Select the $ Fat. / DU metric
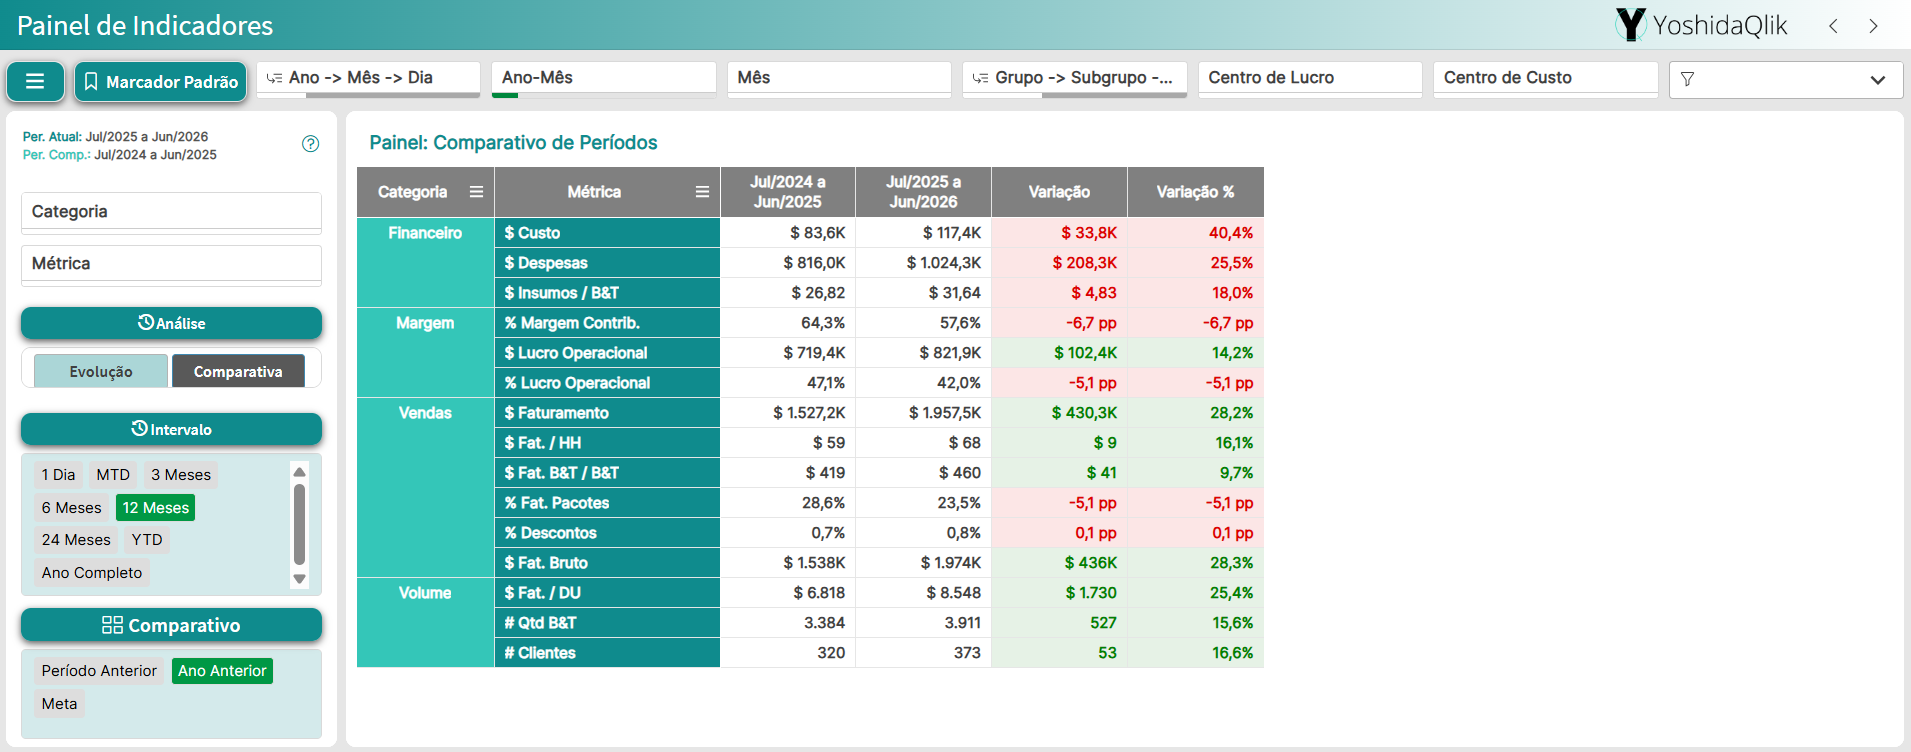Viewport: 1911px width, 752px height. point(607,593)
